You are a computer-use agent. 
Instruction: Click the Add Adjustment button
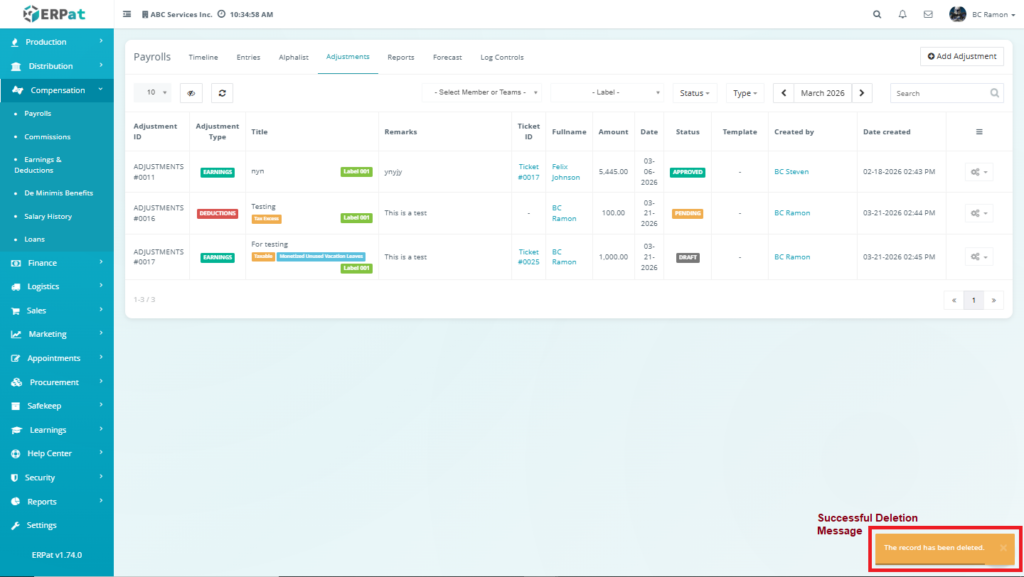click(962, 57)
